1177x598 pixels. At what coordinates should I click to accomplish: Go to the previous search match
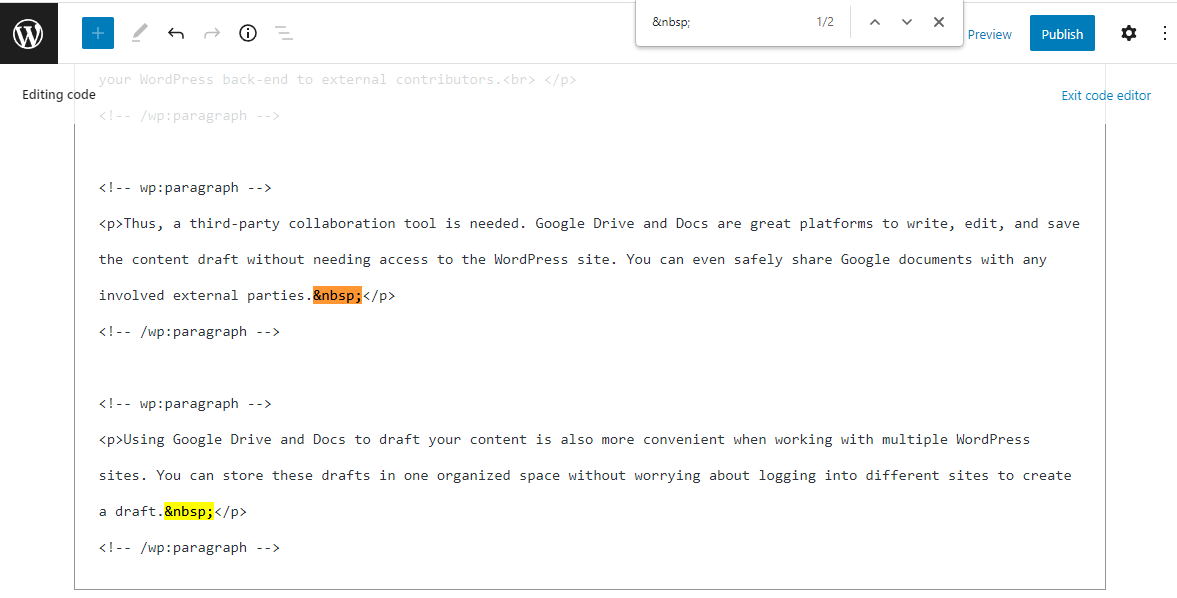click(874, 22)
